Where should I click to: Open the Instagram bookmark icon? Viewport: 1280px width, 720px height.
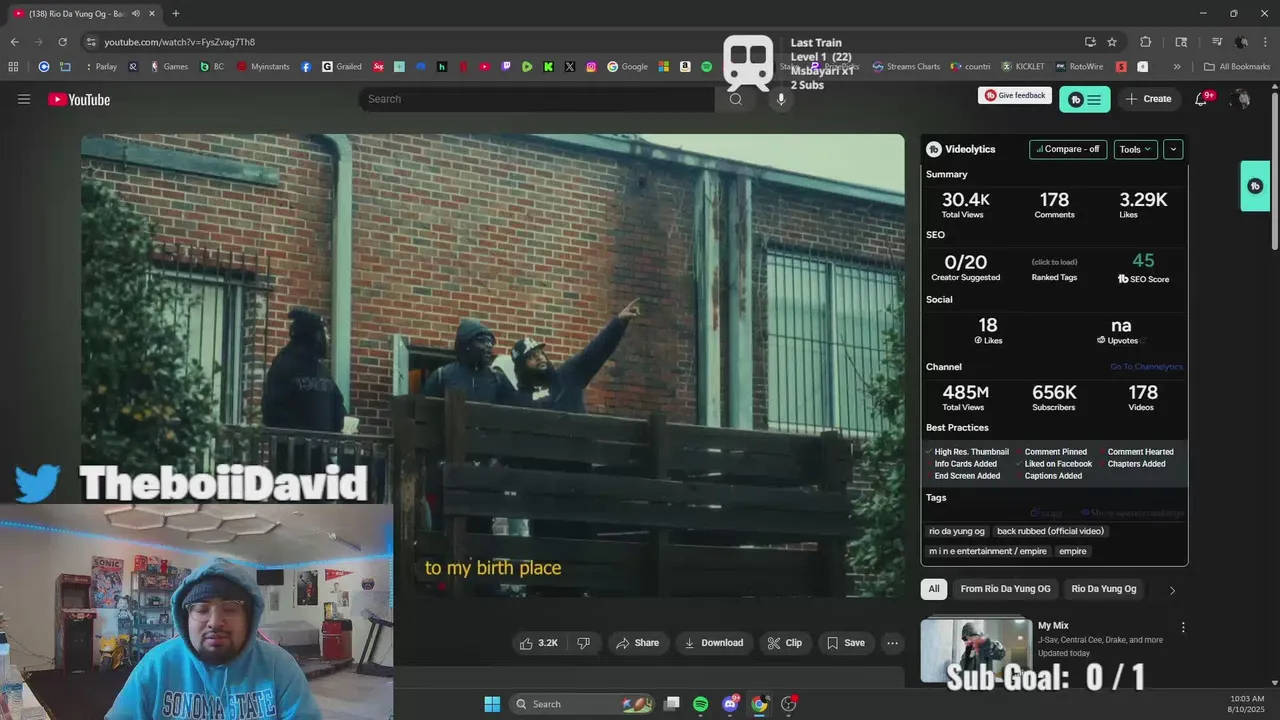coord(591,67)
